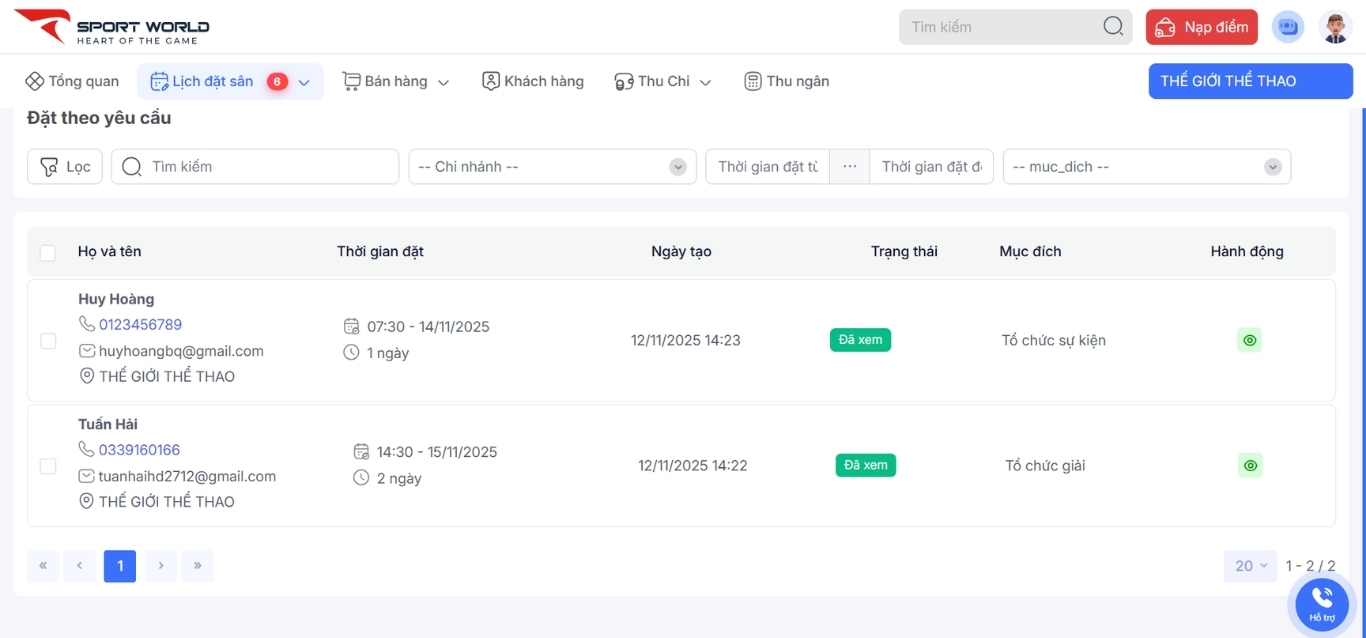
Task: Click the Hỗ trợ phone support button
Action: (1321, 603)
